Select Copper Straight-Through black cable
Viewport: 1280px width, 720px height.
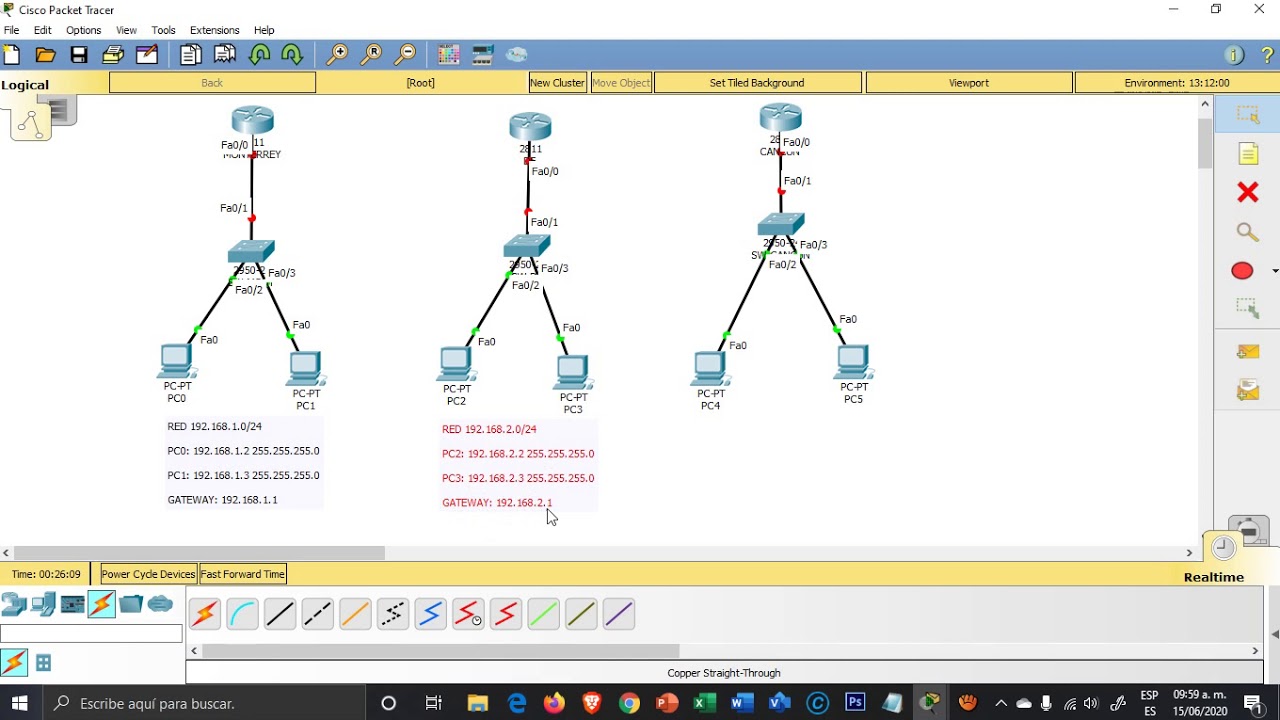[x=280, y=614]
